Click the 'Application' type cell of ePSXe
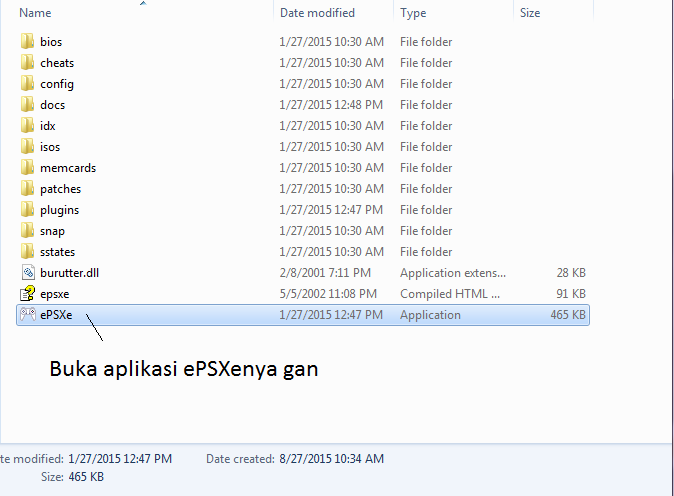674x496 pixels. pyautogui.click(x=430, y=315)
